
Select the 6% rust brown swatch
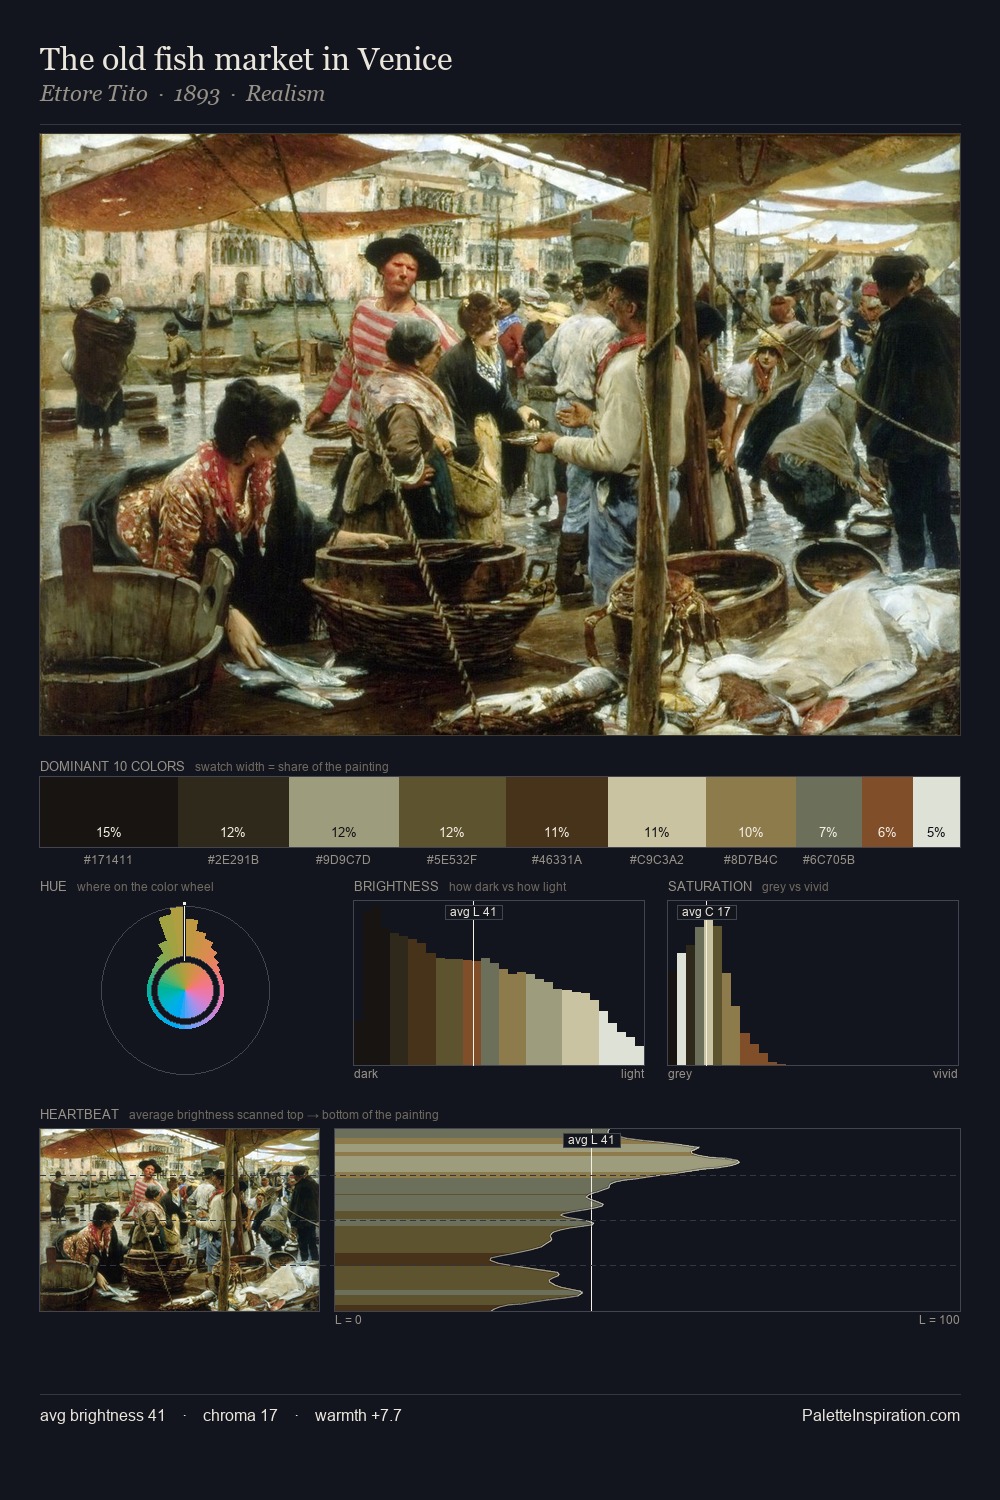coord(887,812)
